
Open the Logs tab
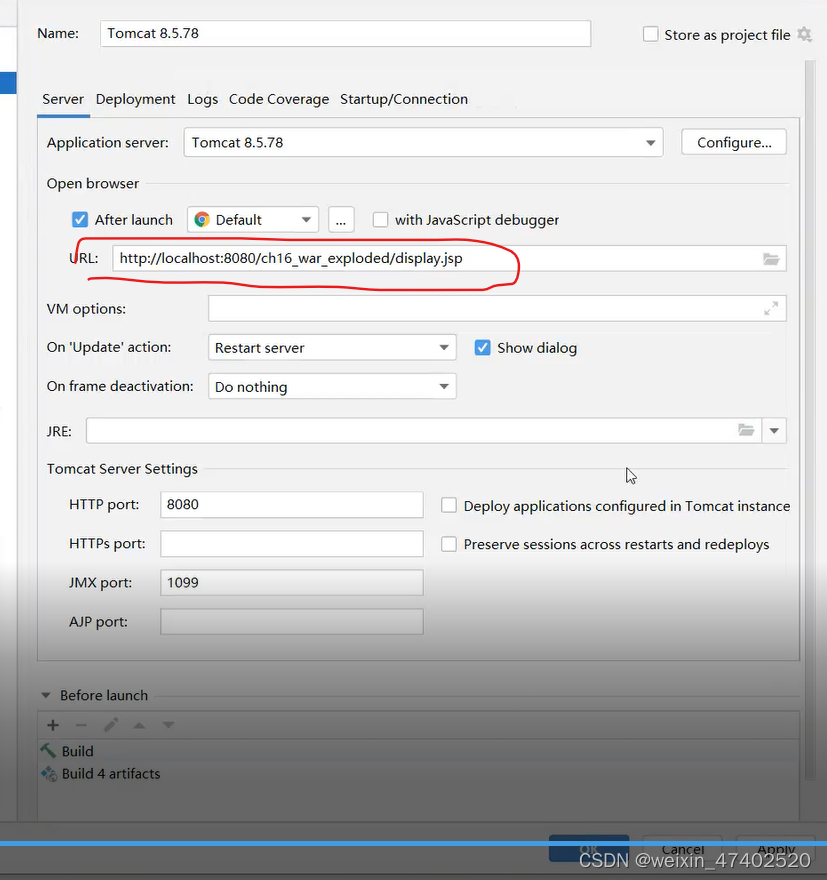203,99
